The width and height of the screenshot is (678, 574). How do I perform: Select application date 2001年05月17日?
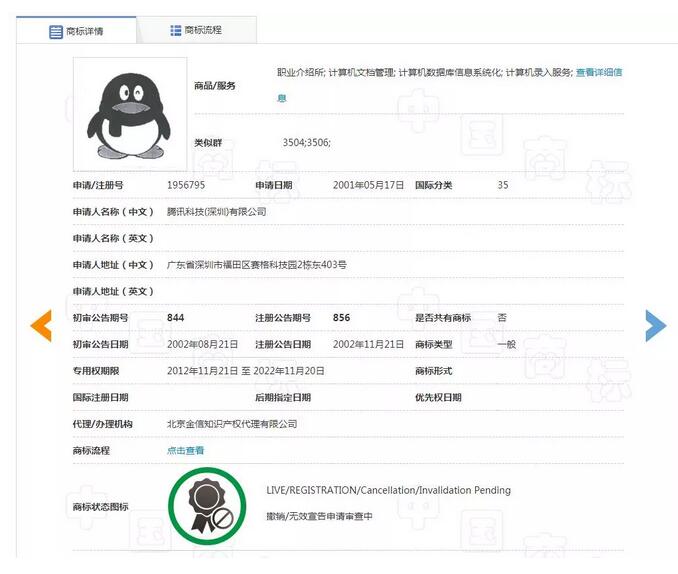tap(368, 185)
